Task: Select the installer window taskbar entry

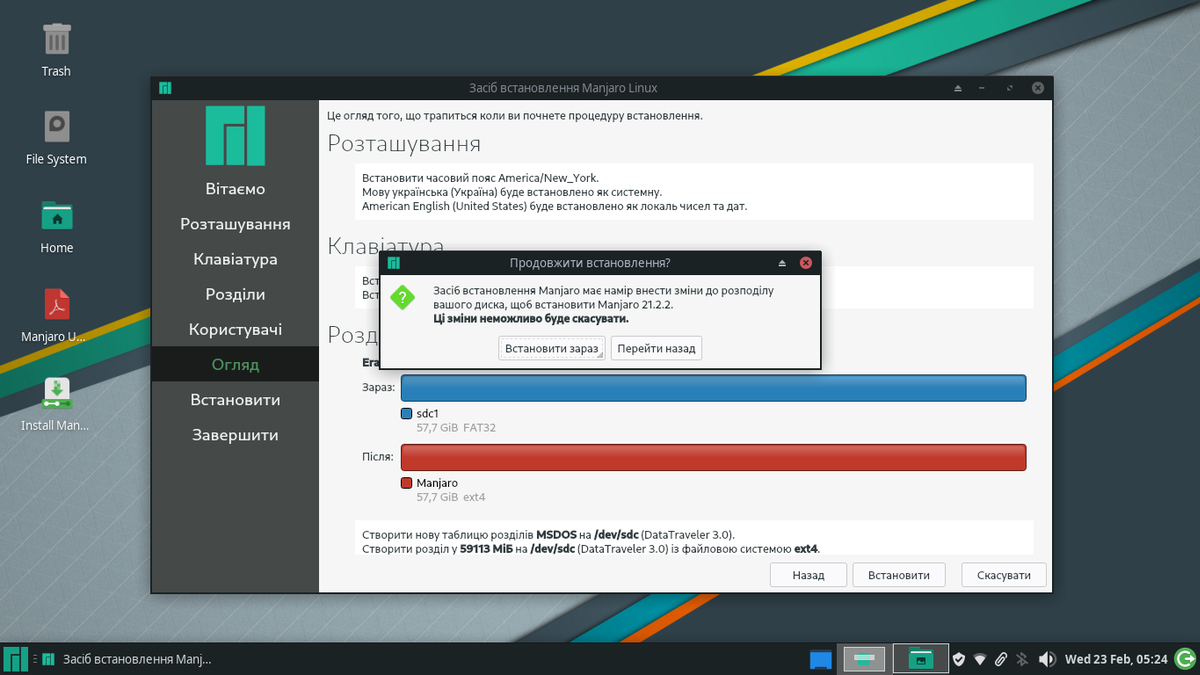Action: pyautogui.click(x=127, y=659)
